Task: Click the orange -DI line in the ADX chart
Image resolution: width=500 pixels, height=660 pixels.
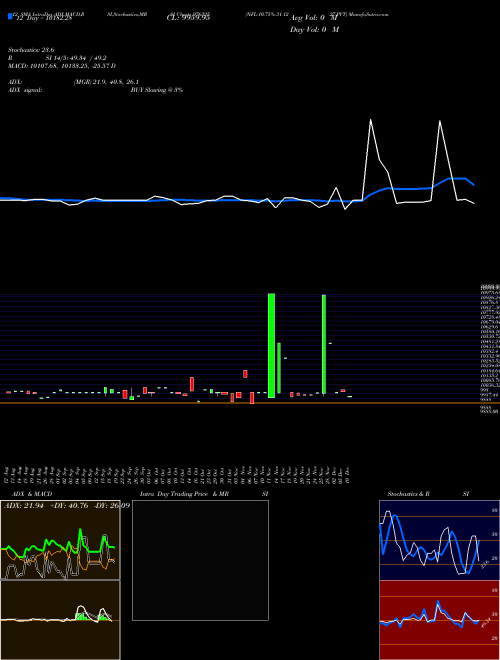Action: tap(57, 552)
